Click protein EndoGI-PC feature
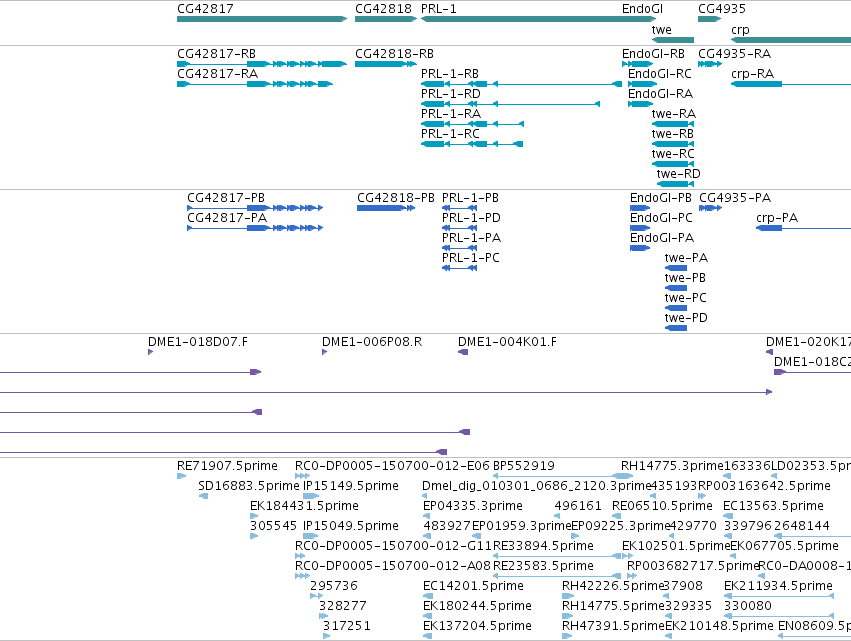The width and height of the screenshot is (851, 641). pyautogui.click(x=640, y=228)
